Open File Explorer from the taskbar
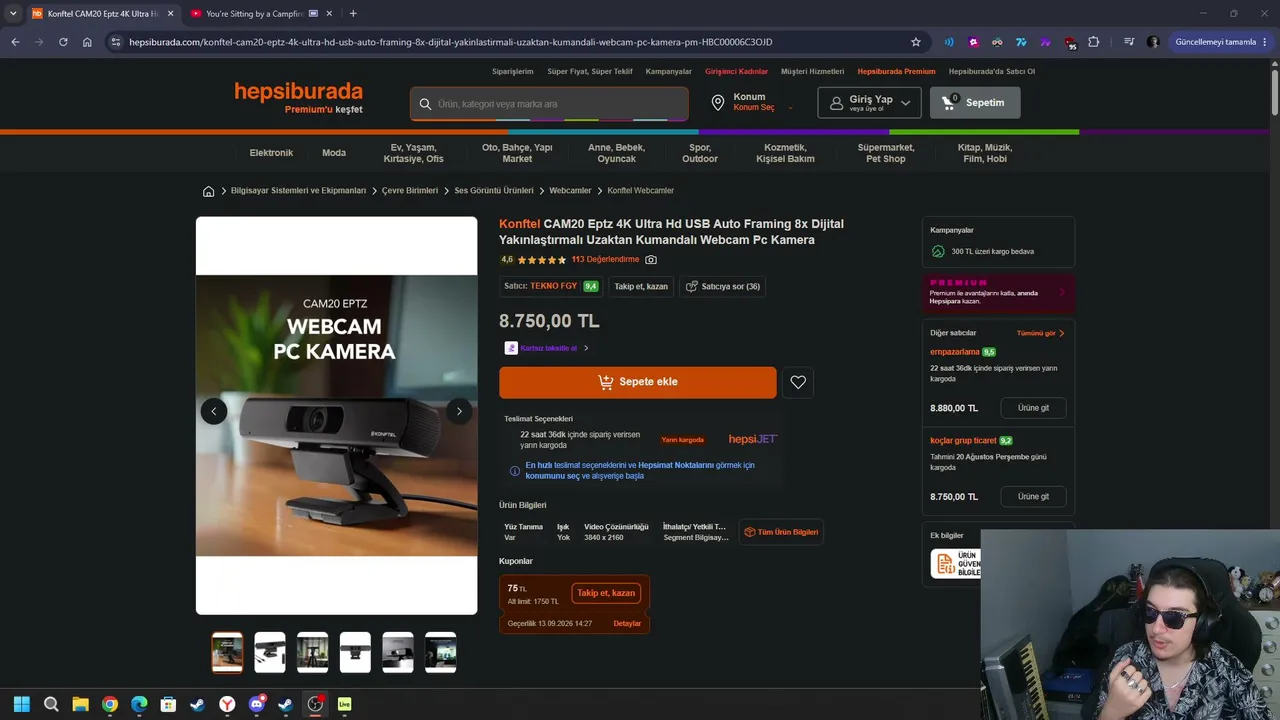This screenshot has width=1280, height=720. pyautogui.click(x=80, y=704)
